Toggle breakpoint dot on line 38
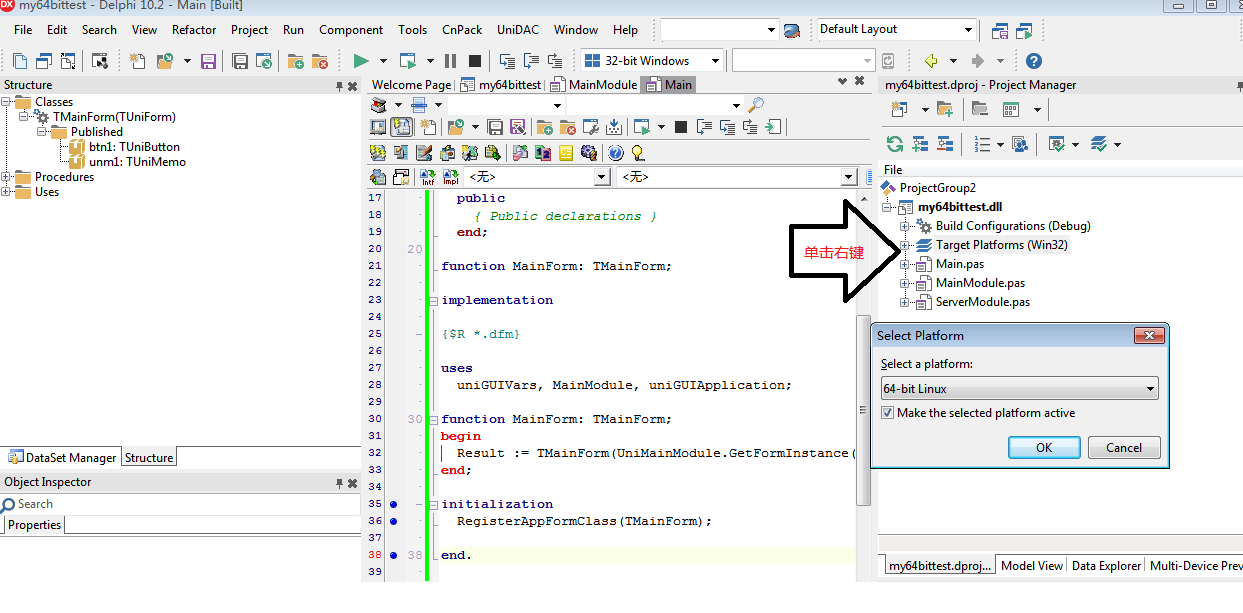This screenshot has height=613, width=1243. coord(393,555)
